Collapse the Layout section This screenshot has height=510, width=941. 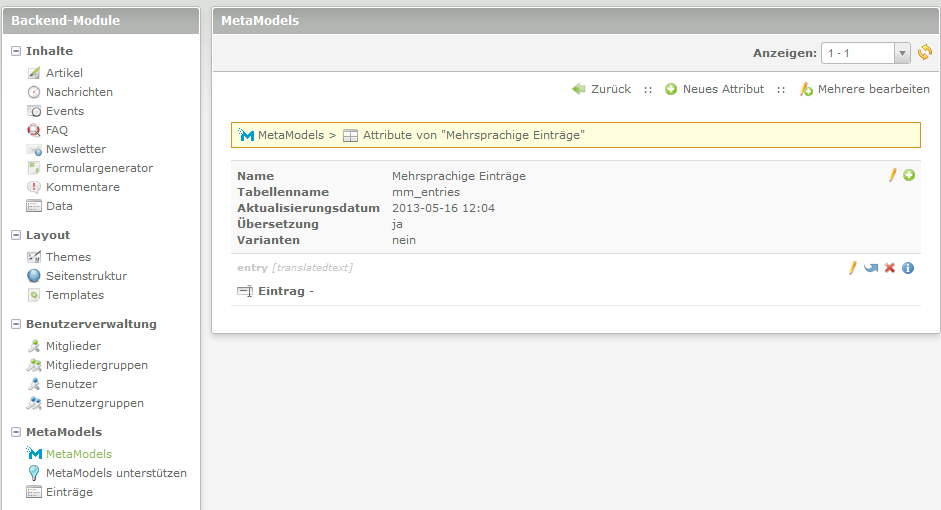click(16, 235)
